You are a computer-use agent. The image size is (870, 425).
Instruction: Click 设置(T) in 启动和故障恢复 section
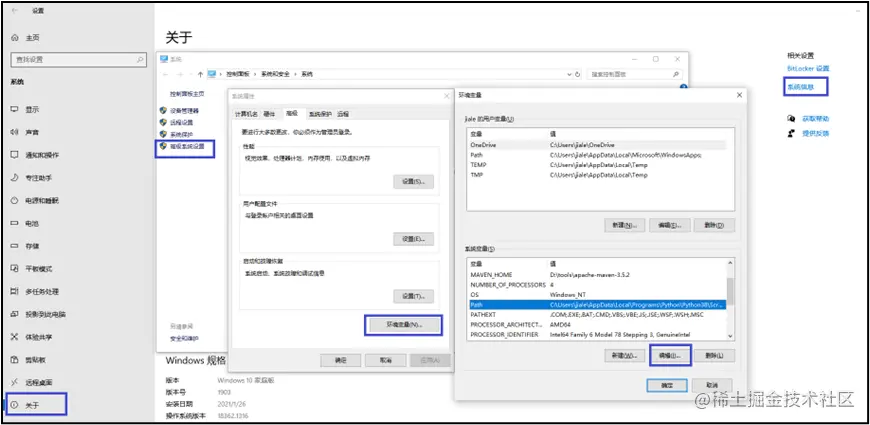(x=413, y=296)
